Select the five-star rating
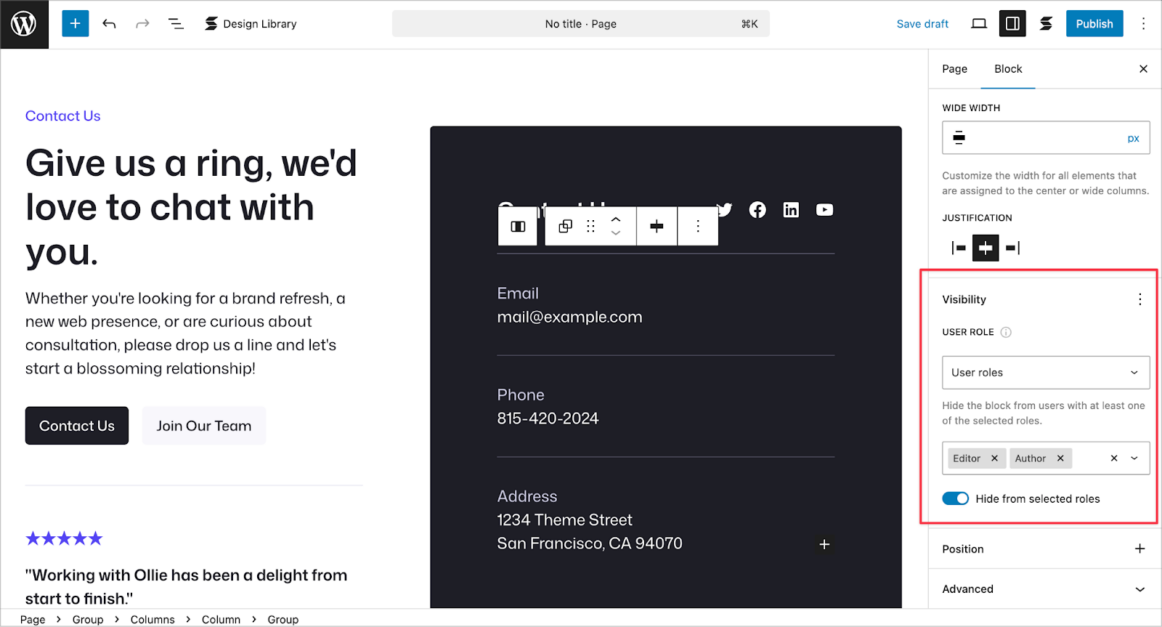 [x=64, y=538]
